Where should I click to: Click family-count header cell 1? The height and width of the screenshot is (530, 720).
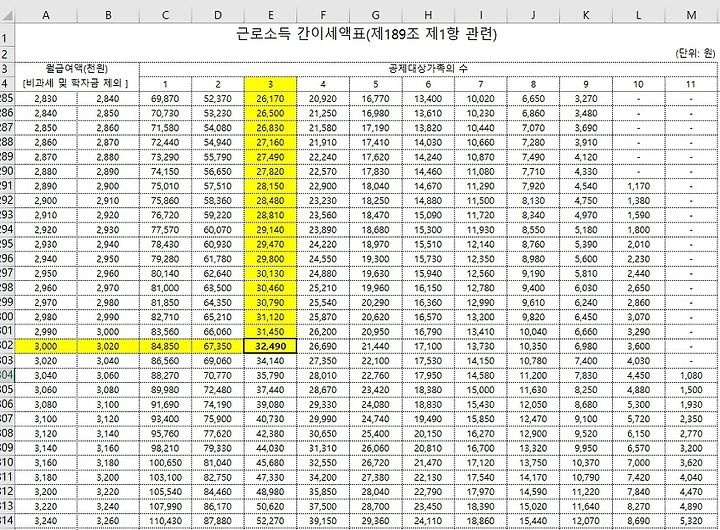(165, 84)
